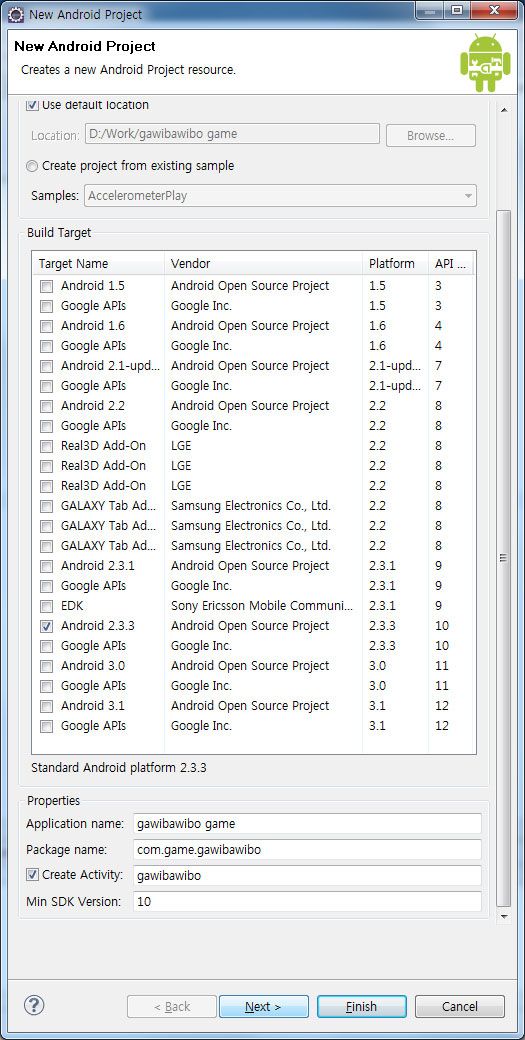Screen dimensions: 525x1040
Task: Click the Back button
Action: pos(172,1006)
